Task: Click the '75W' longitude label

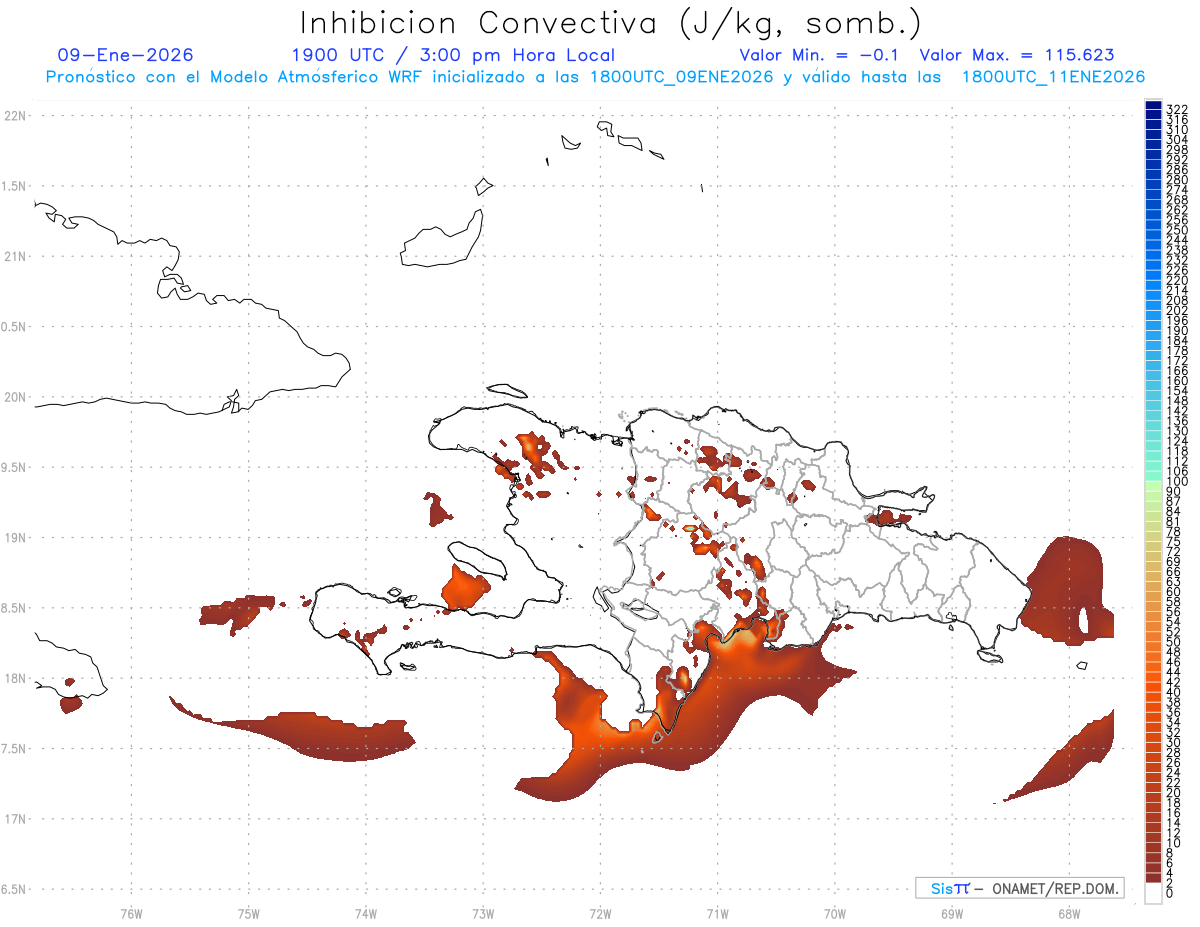Action: point(249,913)
